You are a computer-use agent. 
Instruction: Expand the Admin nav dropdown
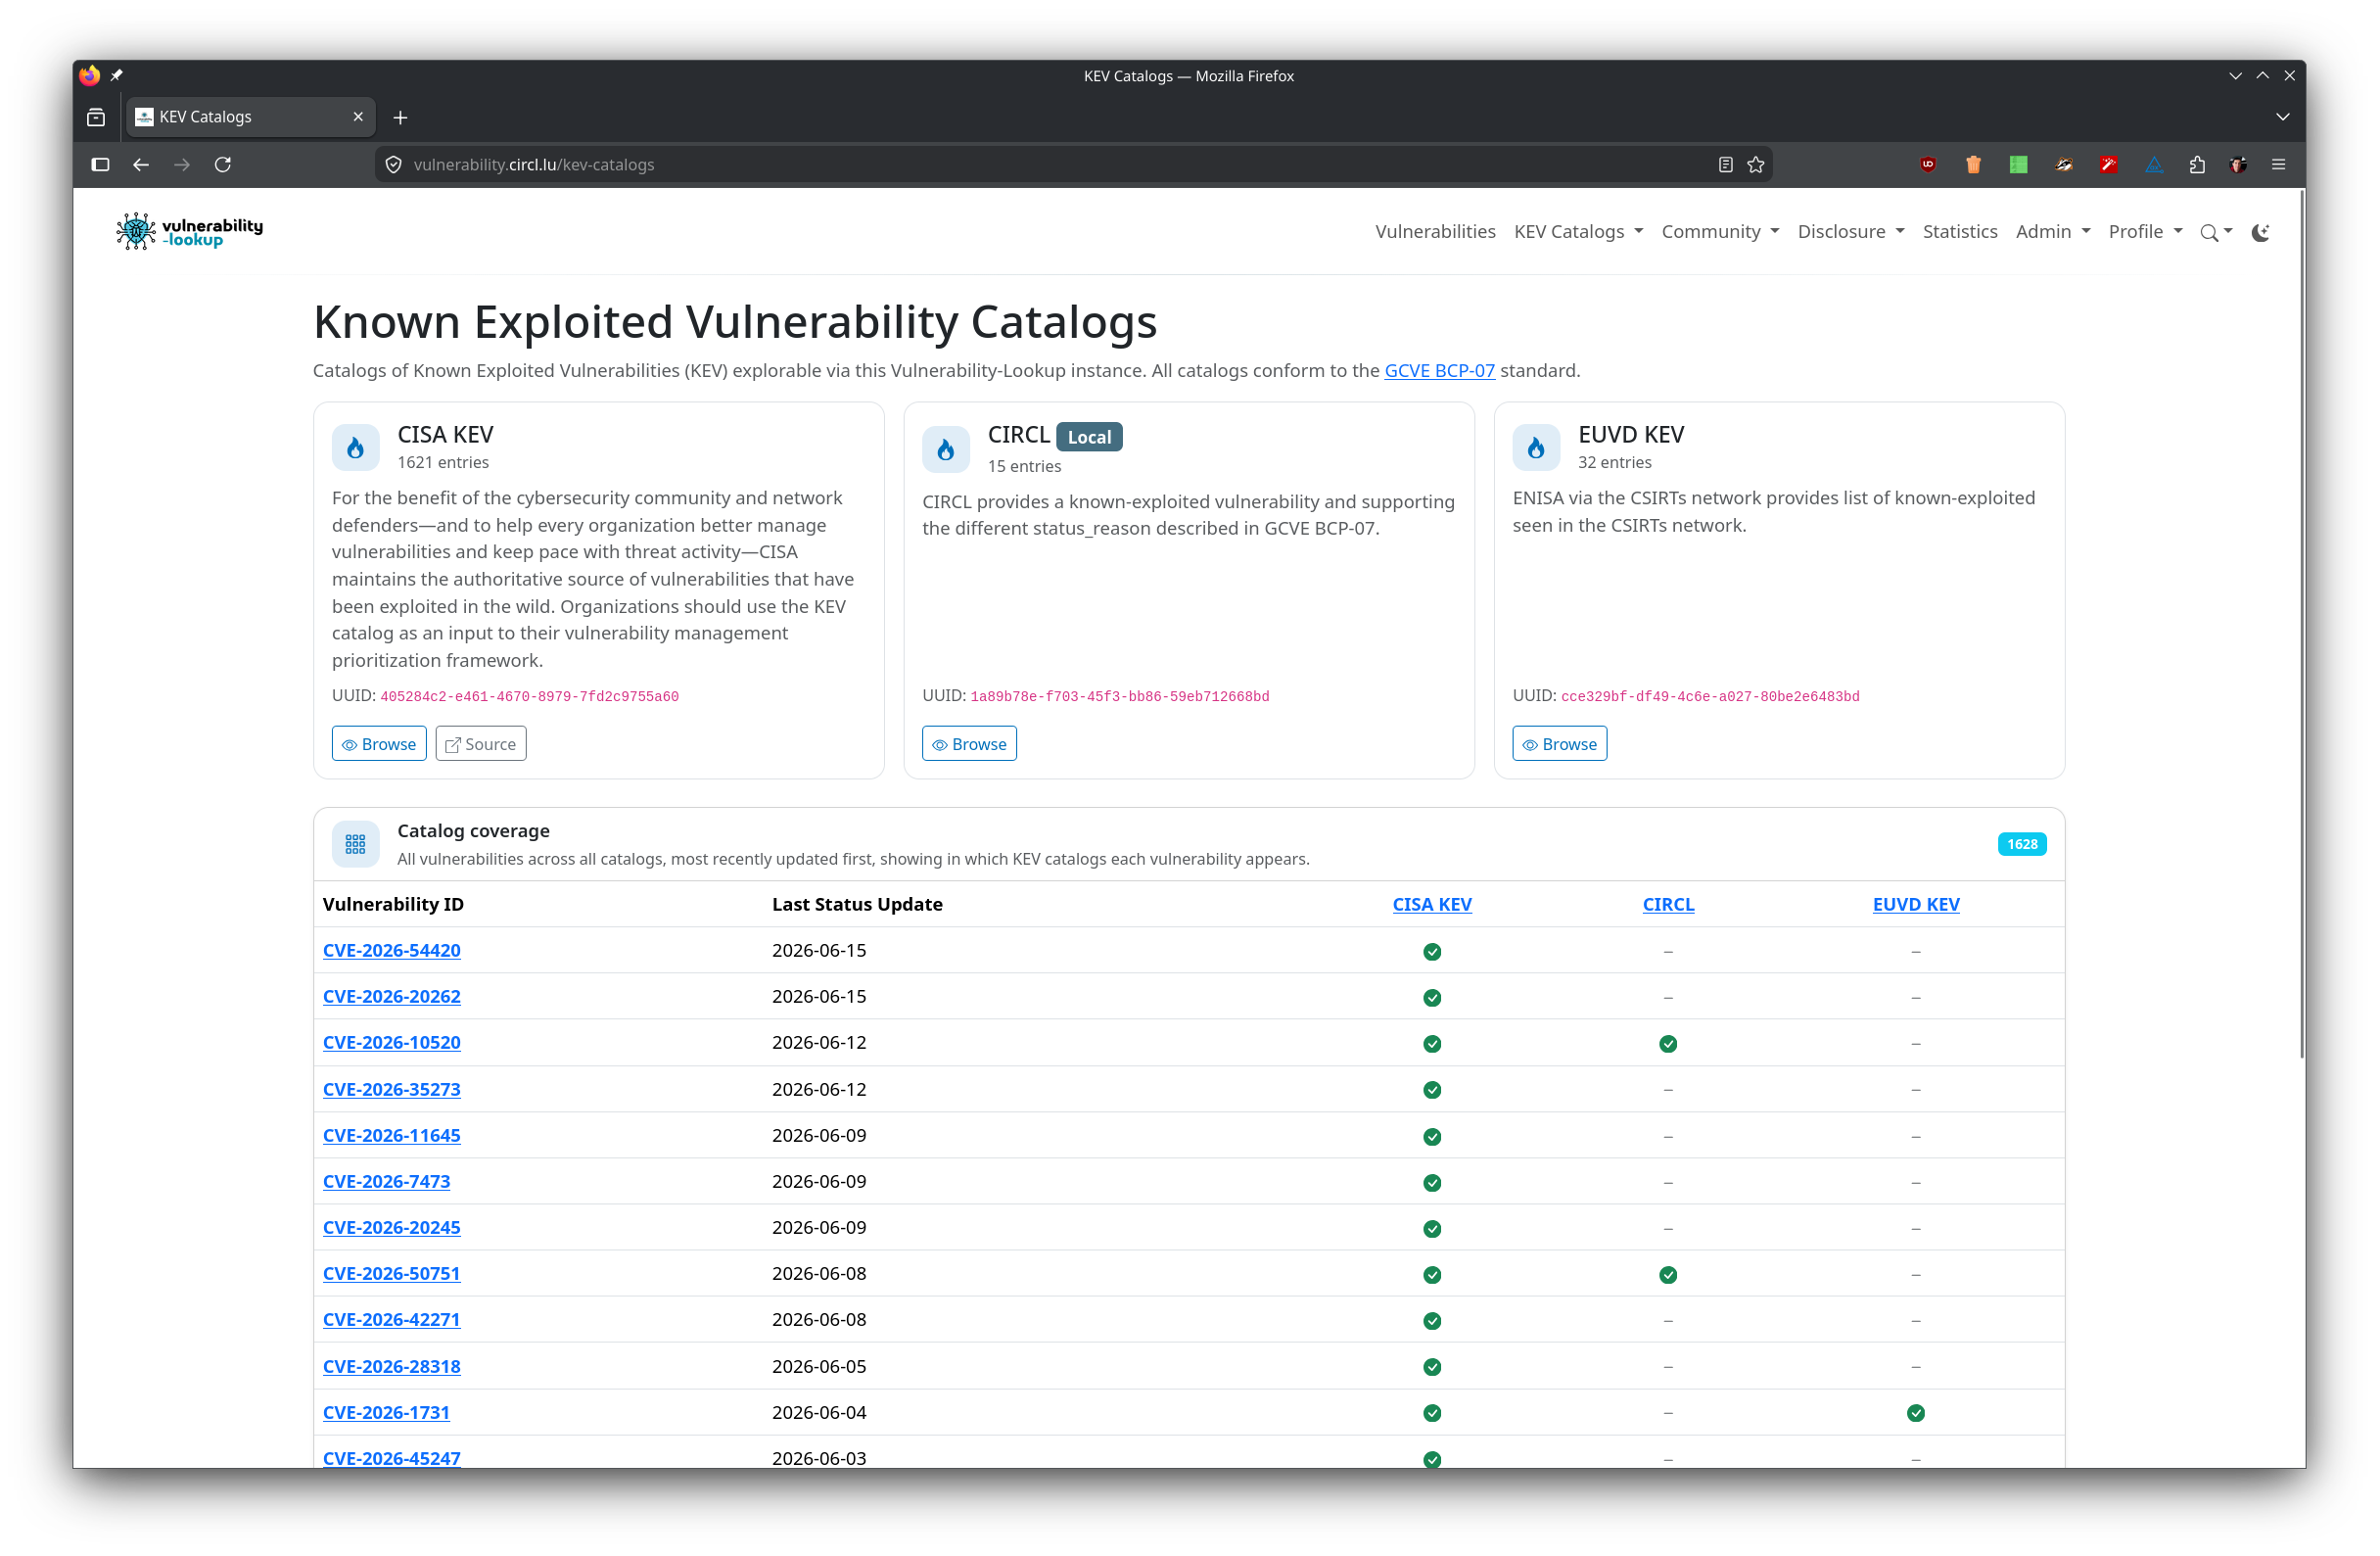coord(2052,231)
